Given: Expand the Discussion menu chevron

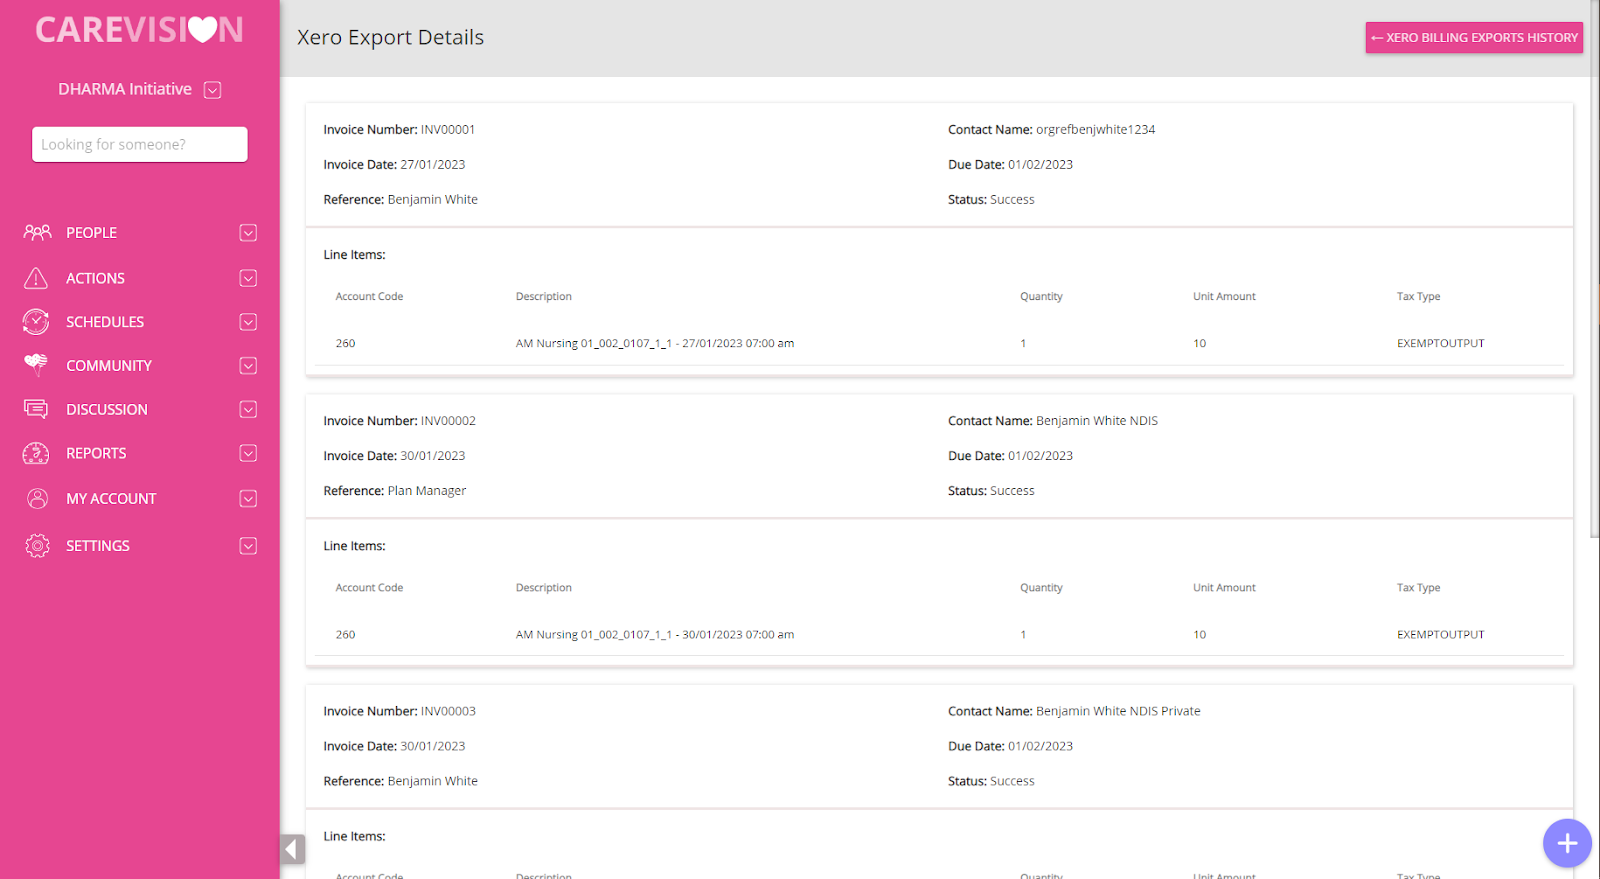Looking at the screenshot, I should point(248,409).
